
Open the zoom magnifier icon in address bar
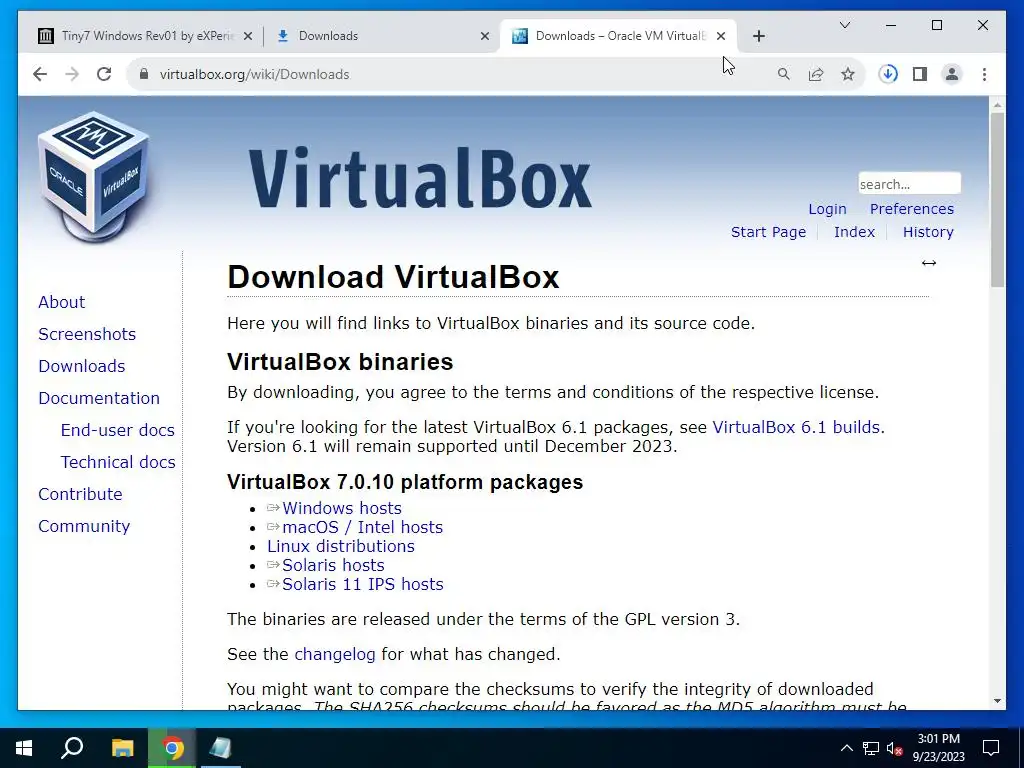pos(784,74)
